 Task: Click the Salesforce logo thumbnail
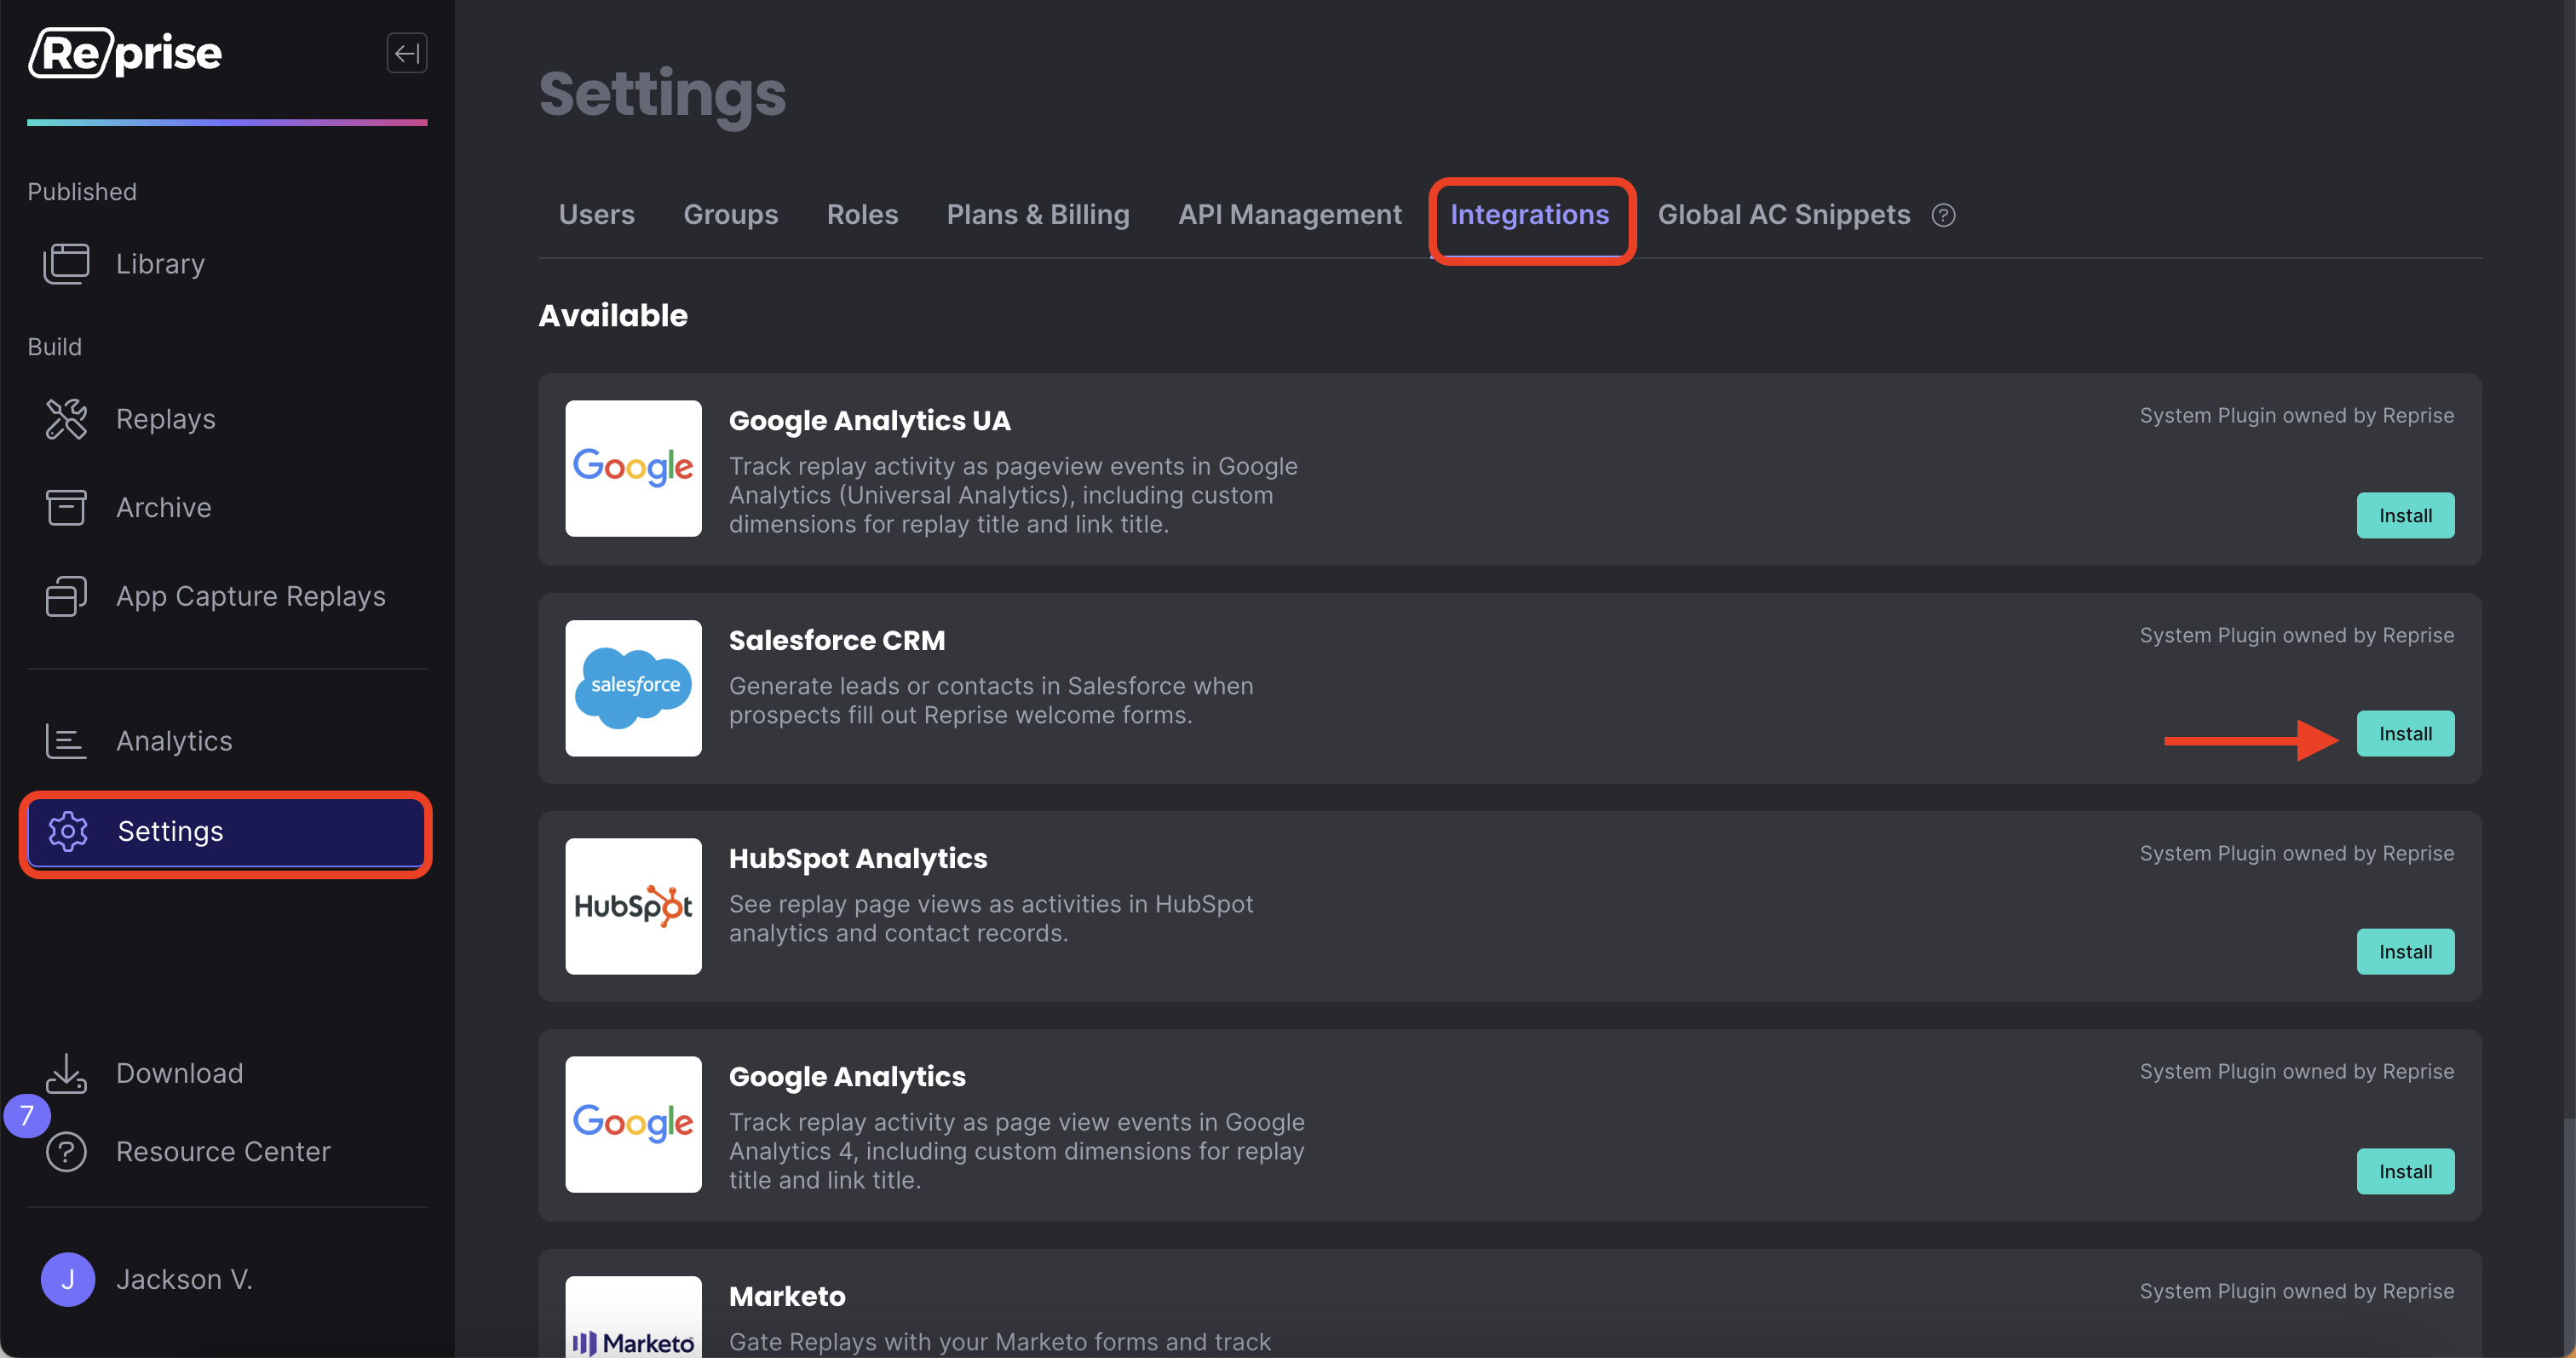pos(633,688)
